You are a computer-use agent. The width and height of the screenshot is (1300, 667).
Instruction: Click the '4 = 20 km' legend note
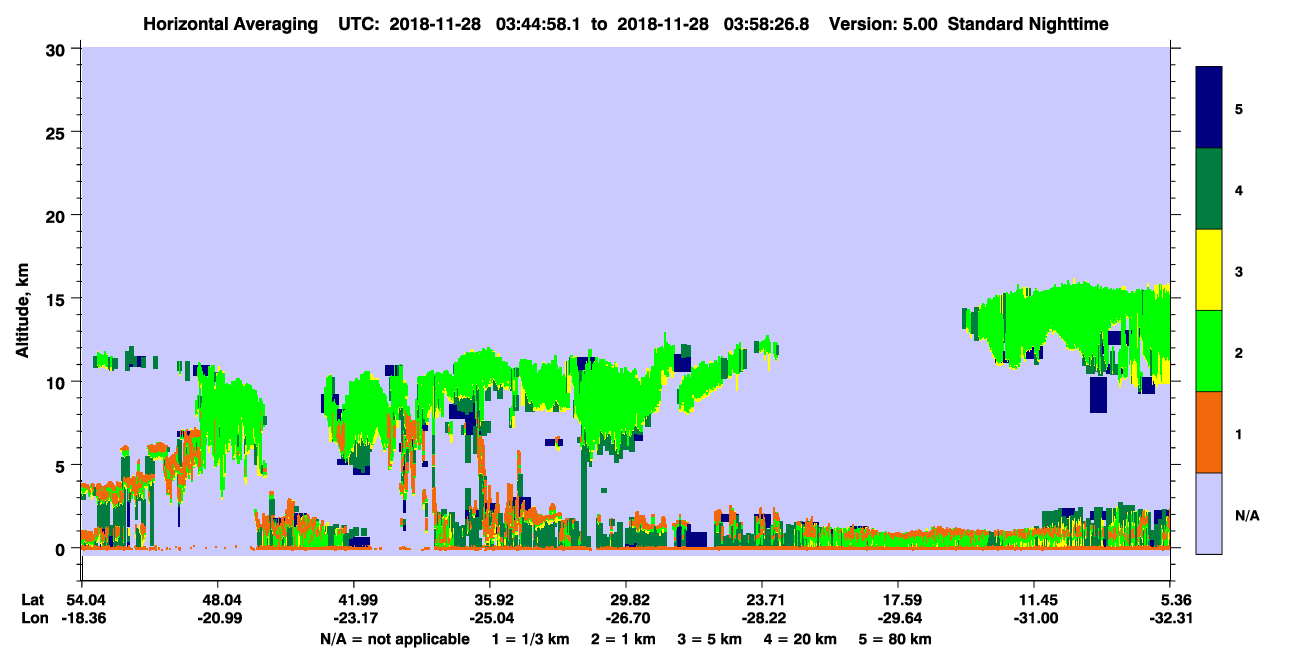click(801, 639)
